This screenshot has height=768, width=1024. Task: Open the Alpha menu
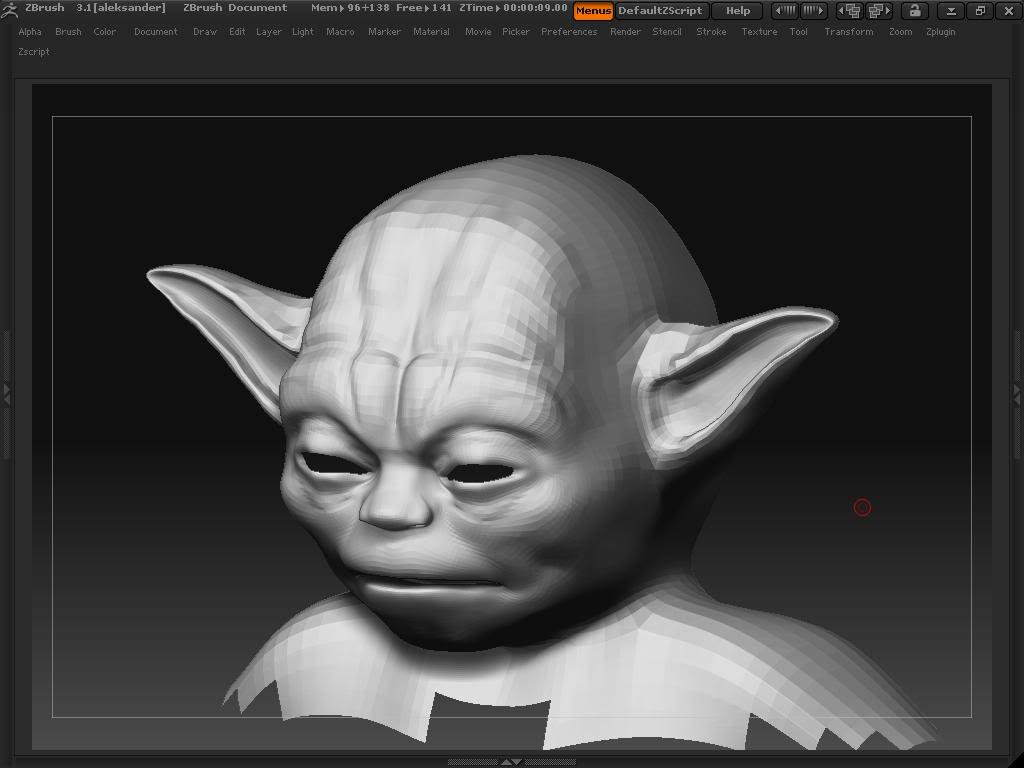30,31
